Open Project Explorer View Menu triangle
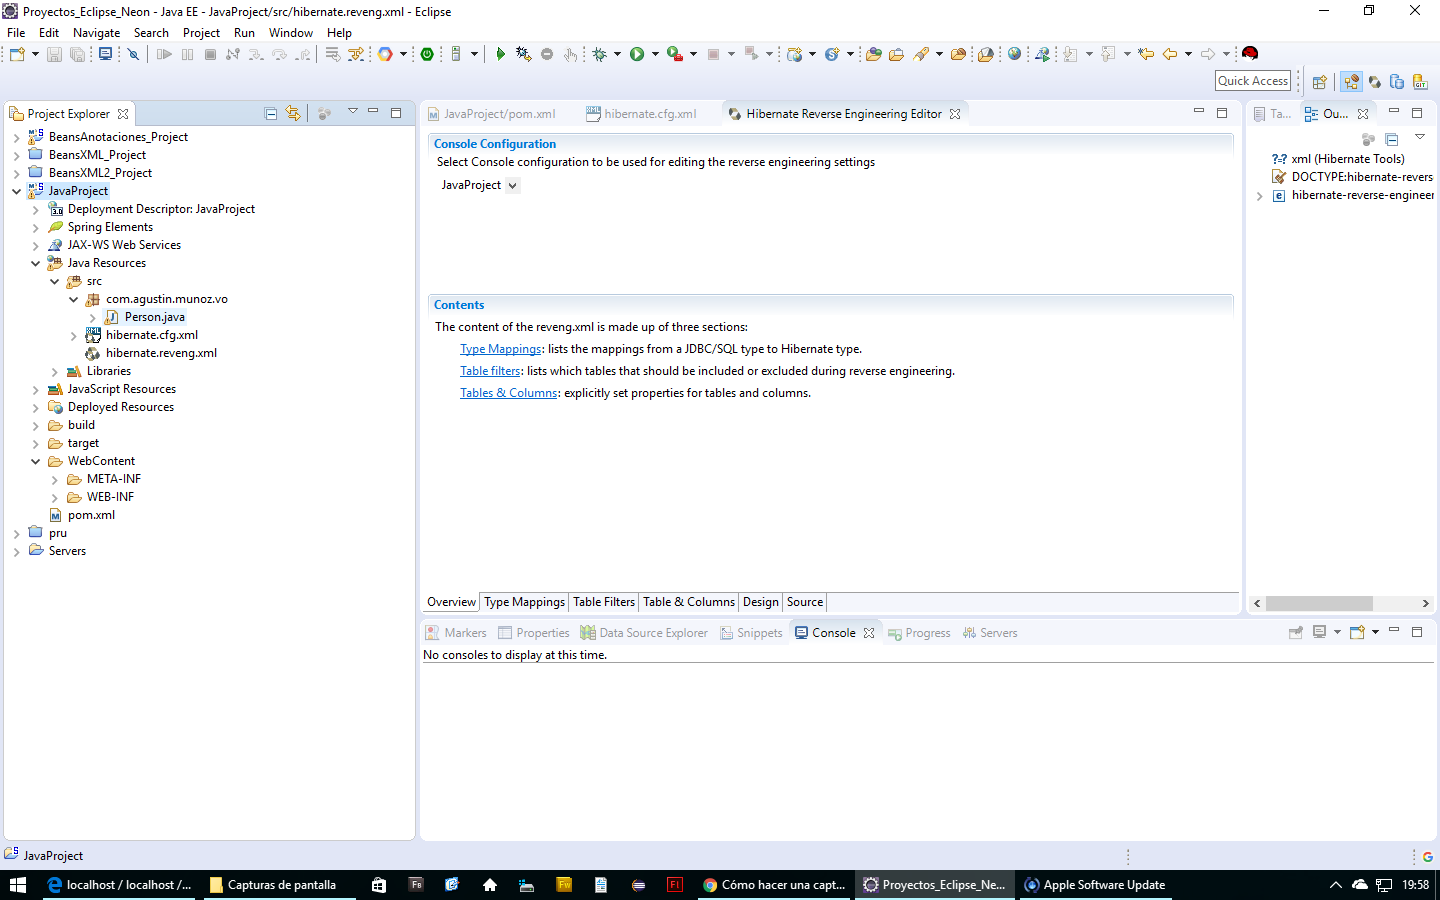This screenshot has height=900, width=1440. pos(353,112)
